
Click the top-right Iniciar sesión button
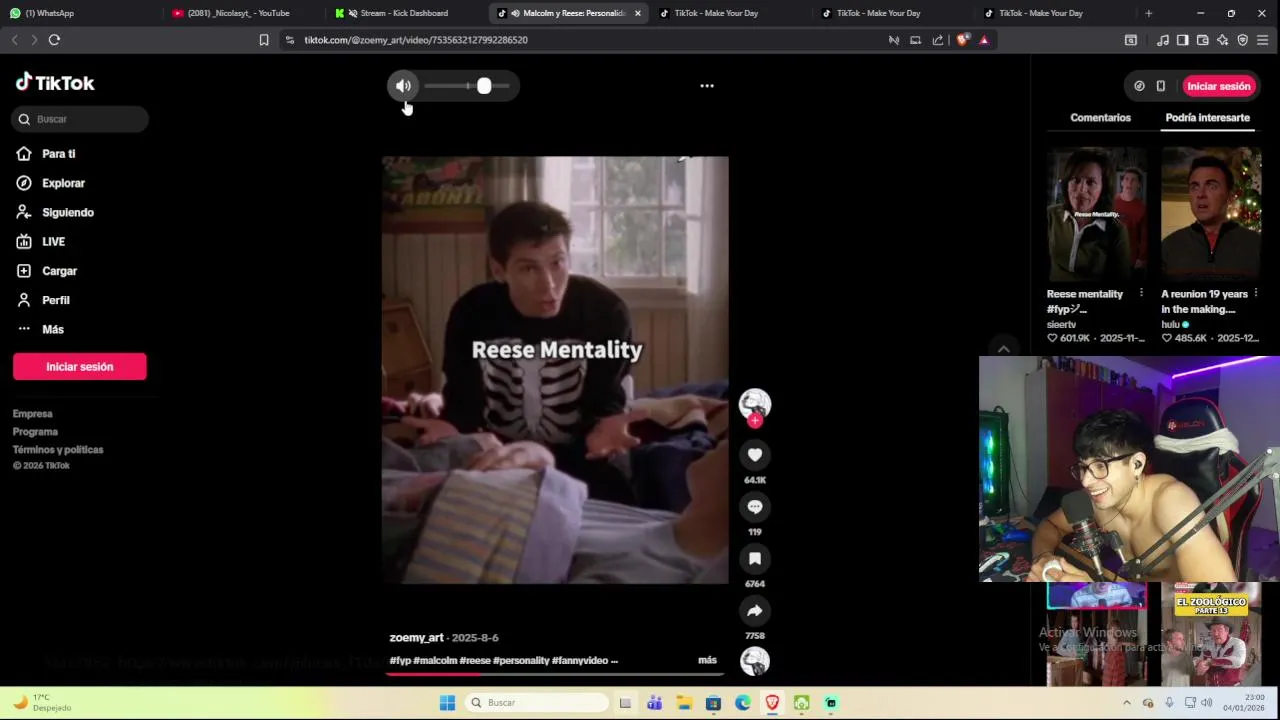pos(1218,86)
